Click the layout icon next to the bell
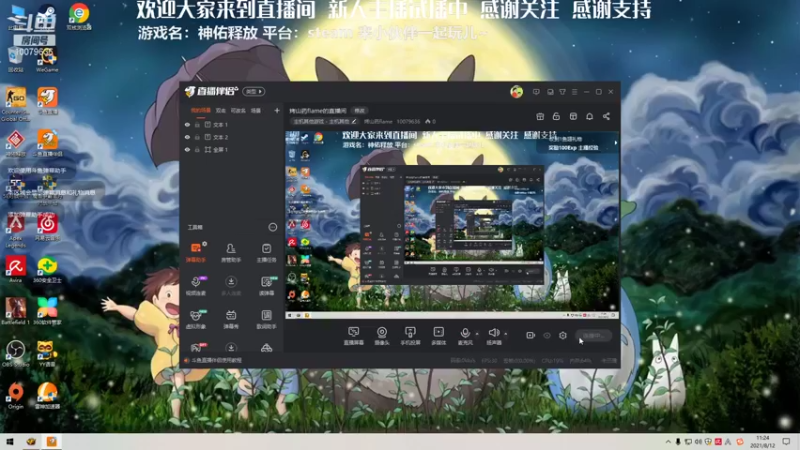The width and height of the screenshot is (800, 450). click(573, 116)
